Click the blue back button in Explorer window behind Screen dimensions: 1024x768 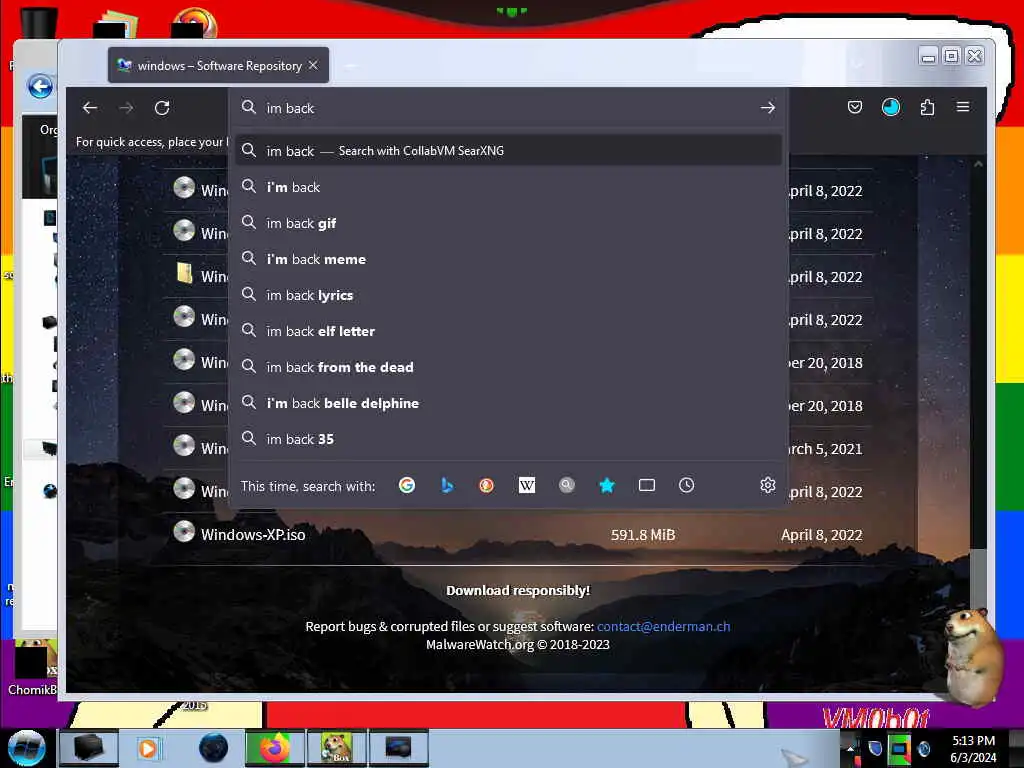pos(40,86)
